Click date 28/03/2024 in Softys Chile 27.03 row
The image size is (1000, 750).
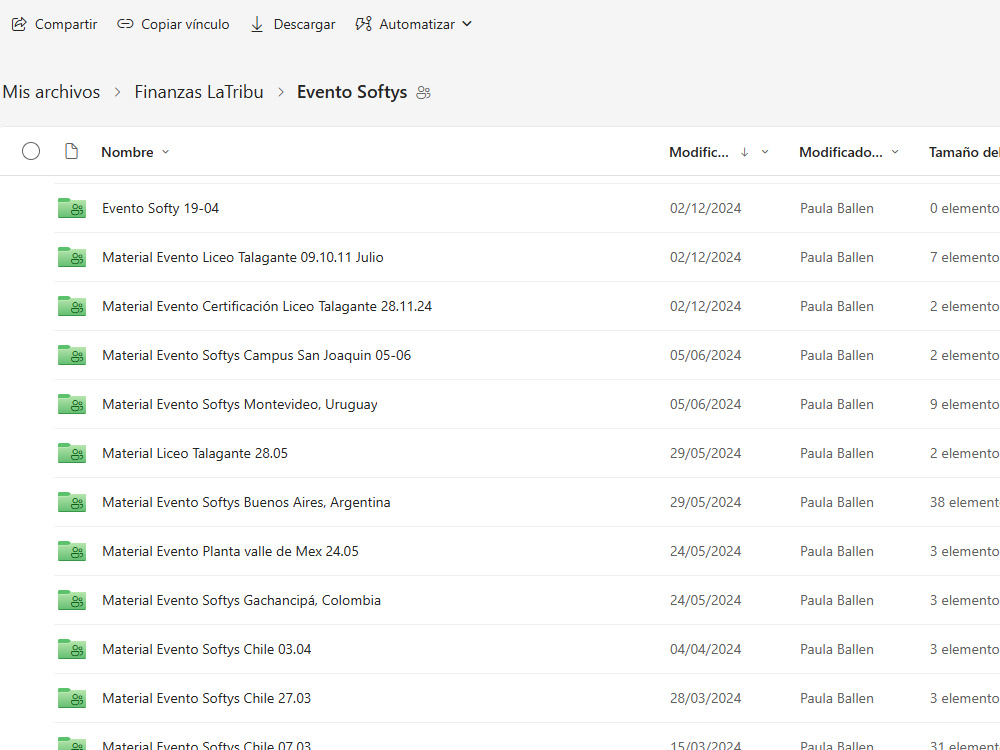point(705,698)
